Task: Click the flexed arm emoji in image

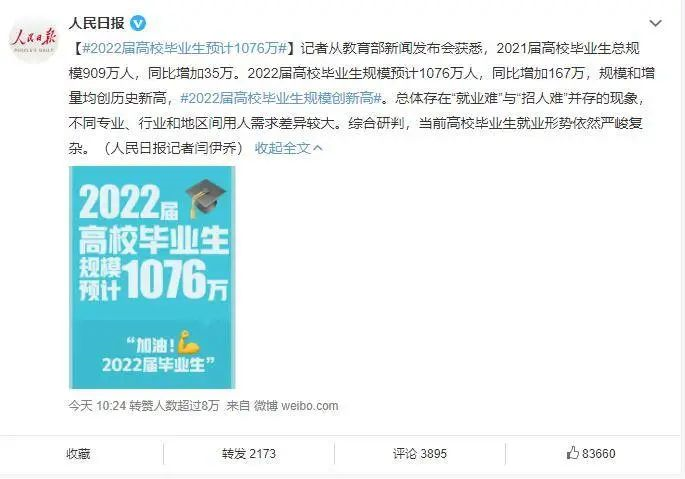Action: click(x=188, y=343)
